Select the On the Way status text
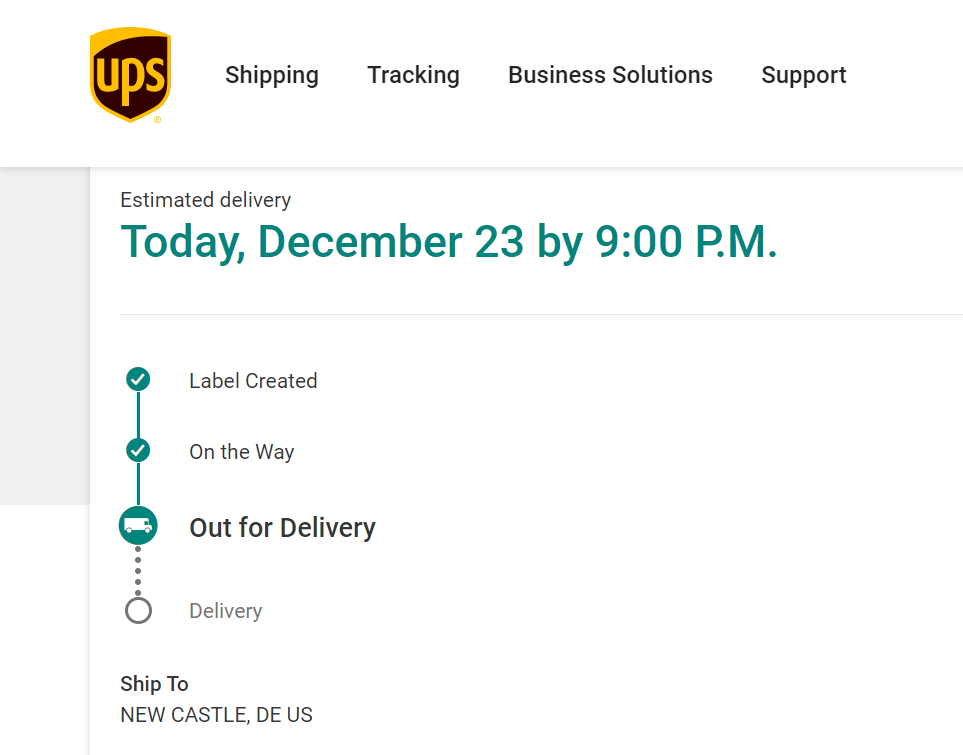This screenshot has width=963, height=755. (x=242, y=452)
